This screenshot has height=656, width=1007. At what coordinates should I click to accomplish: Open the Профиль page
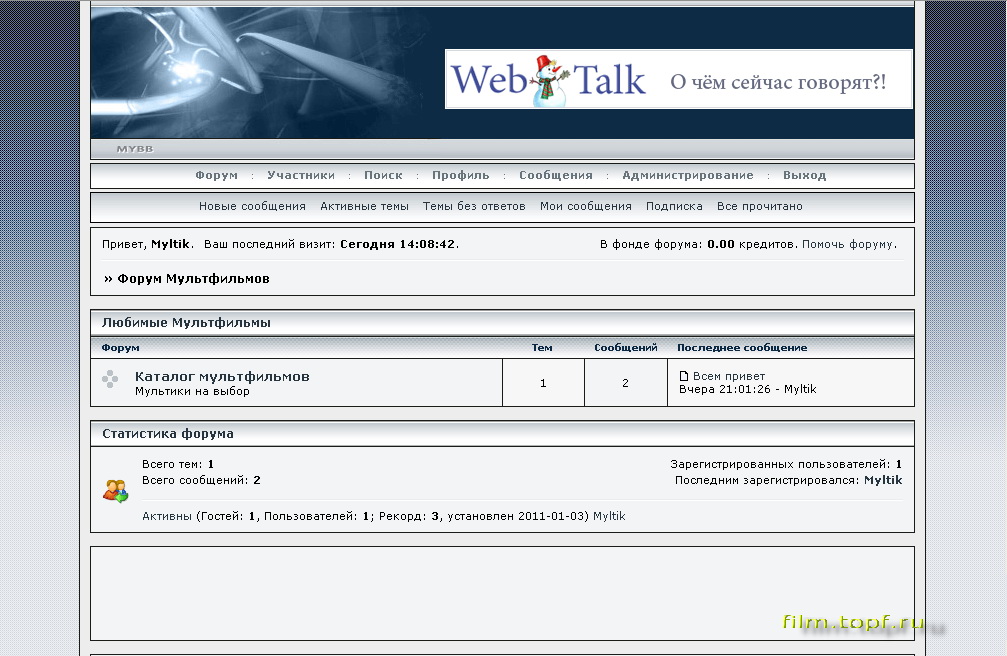pyautogui.click(x=460, y=175)
